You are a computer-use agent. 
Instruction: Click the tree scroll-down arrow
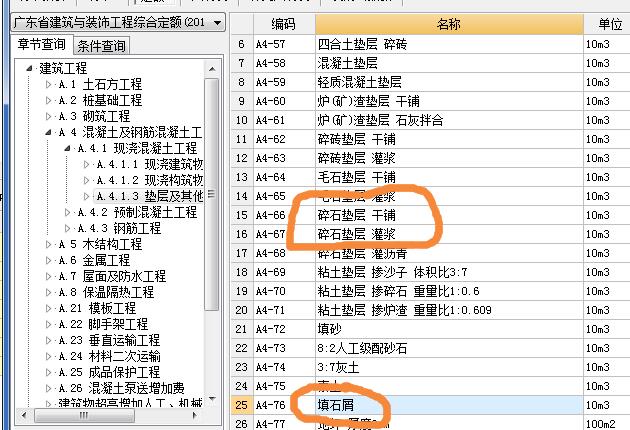(212, 399)
